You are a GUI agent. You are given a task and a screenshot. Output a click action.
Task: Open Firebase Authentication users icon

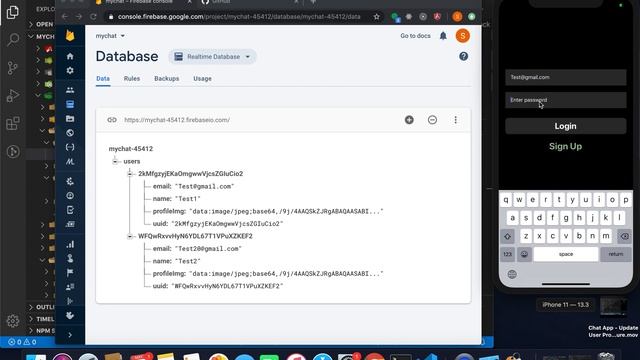point(70,90)
